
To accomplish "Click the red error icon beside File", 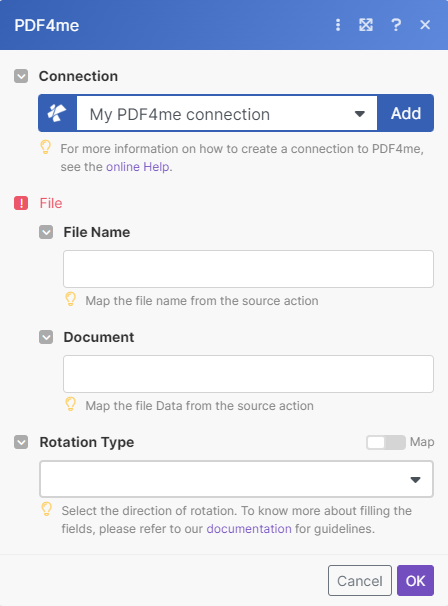I will [21, 203].
